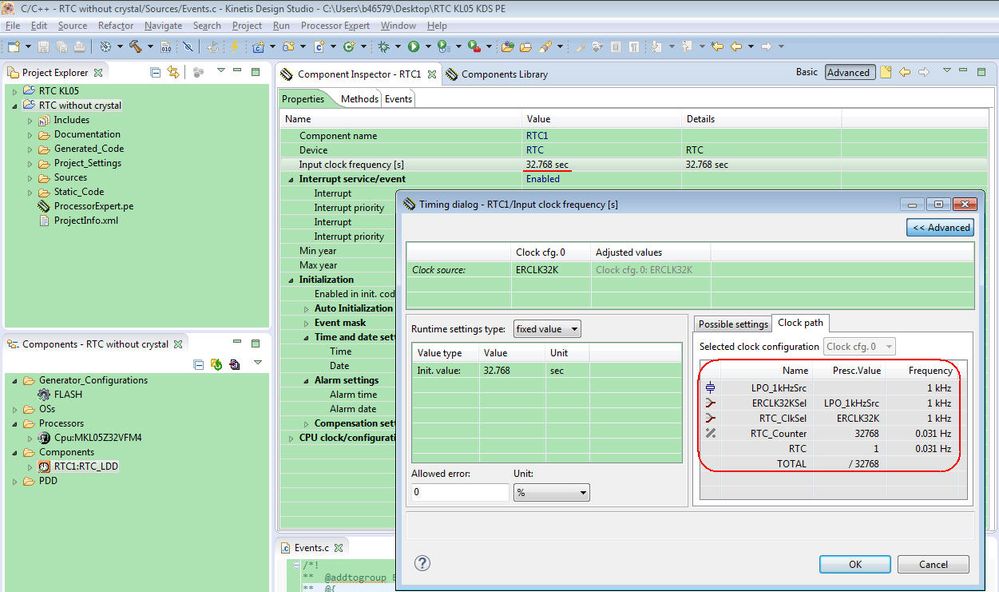Click Collapse All icon in Components view
The height and width of the screenshot is (592, 999).
(x=198, y=365)
